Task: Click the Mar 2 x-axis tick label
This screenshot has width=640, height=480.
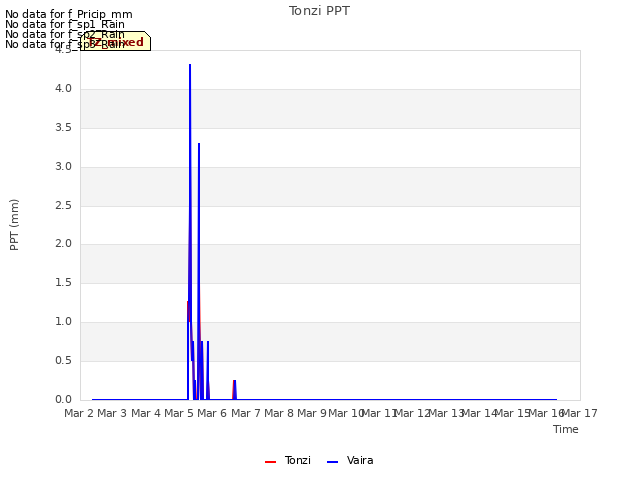Action: click(x=79, y=413)
